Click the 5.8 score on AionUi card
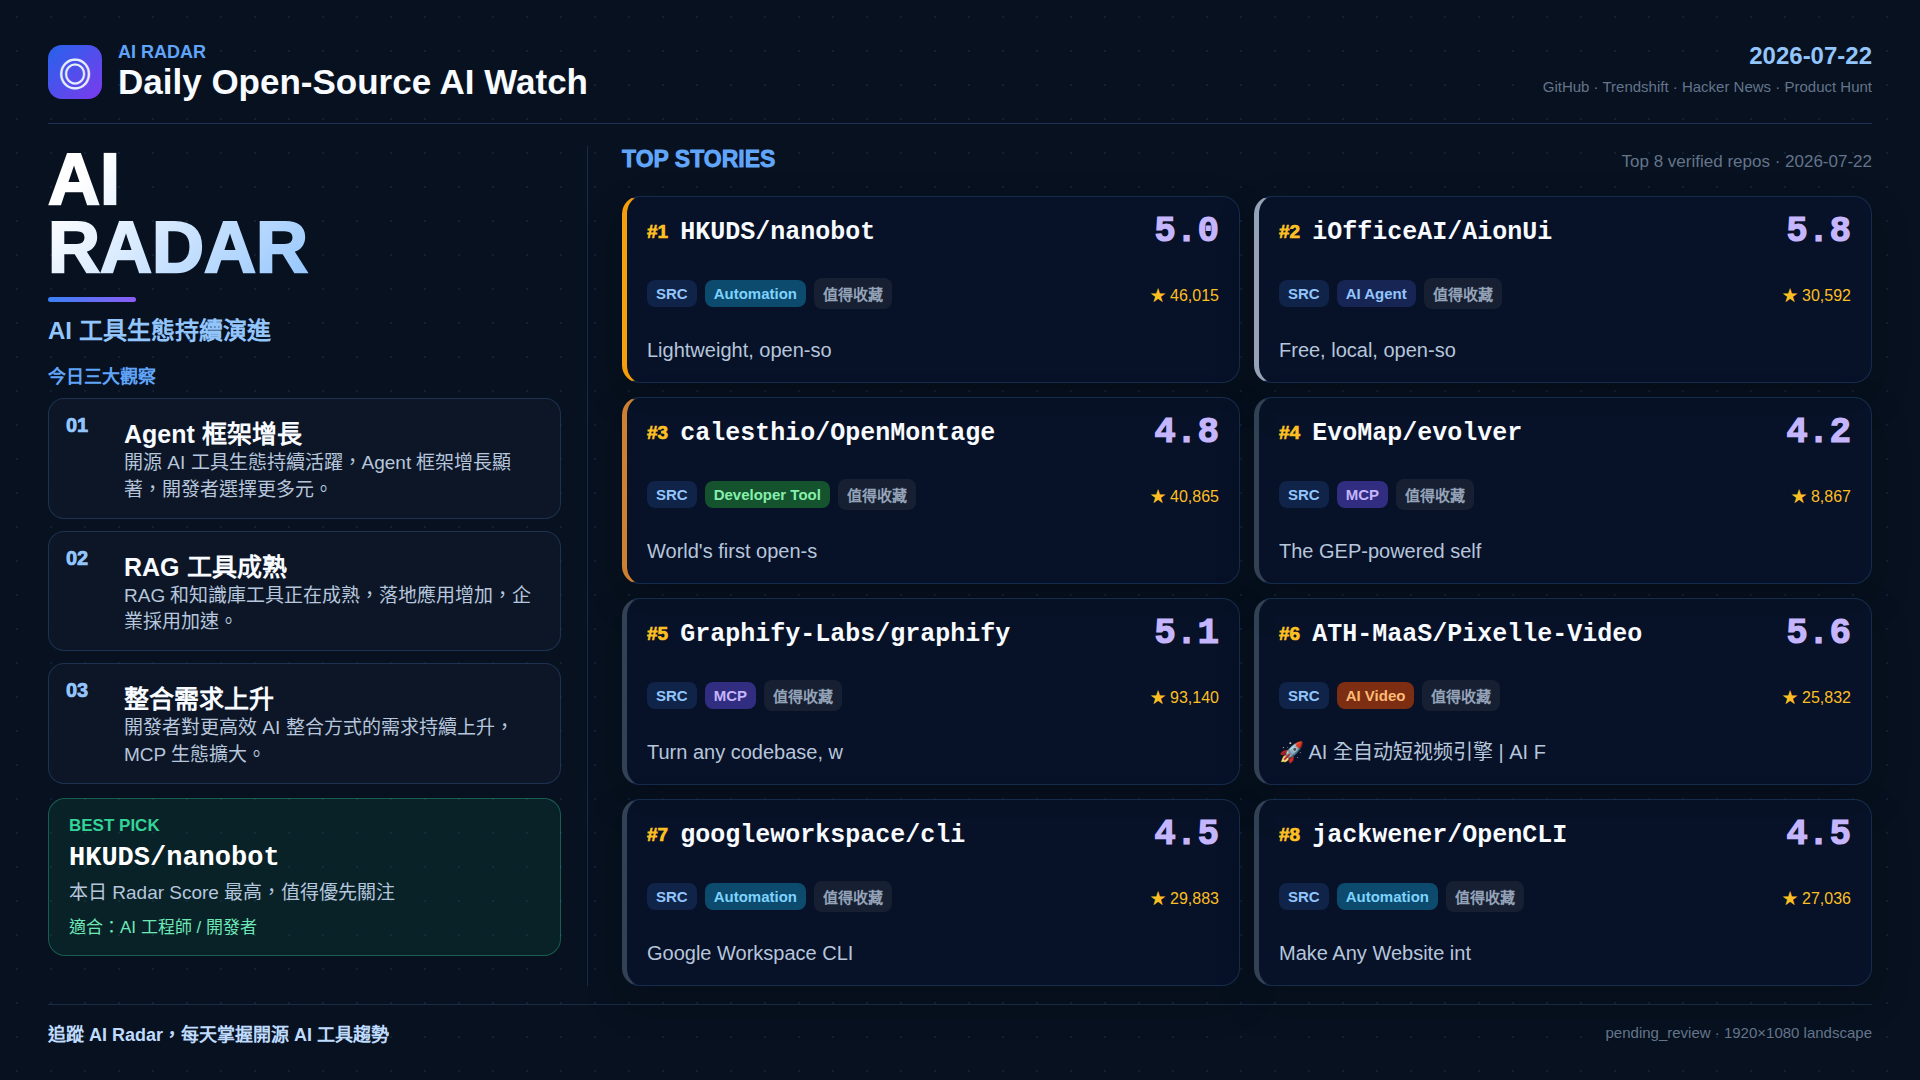Image resolution: width=1920 pixels, height=1080 pixels. 1818,230
